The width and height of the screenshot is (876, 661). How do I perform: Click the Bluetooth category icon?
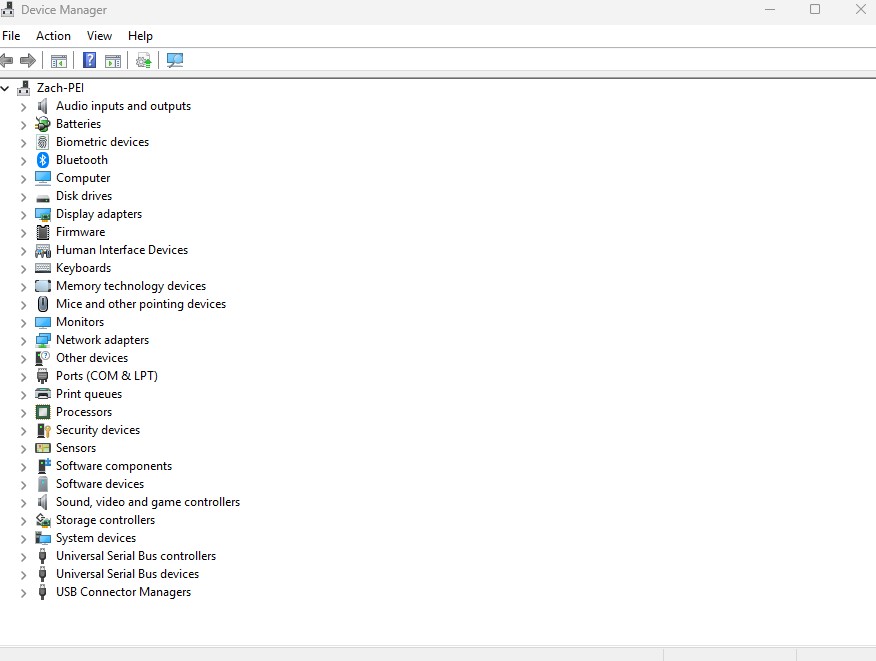(42, 160)
